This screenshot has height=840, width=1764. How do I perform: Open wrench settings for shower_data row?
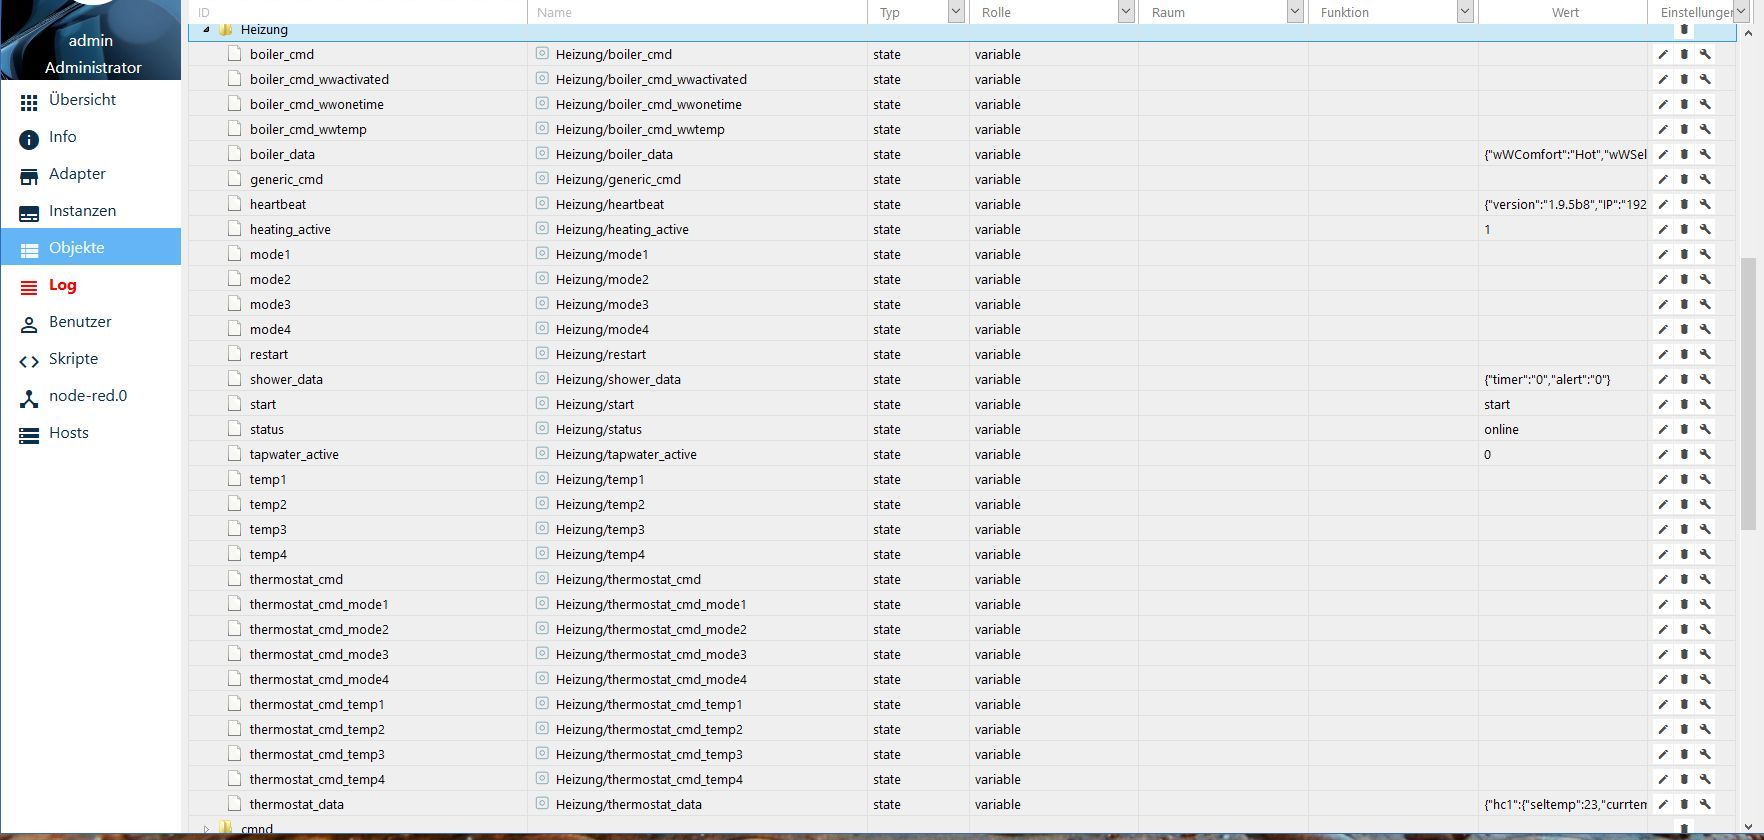click(1705, 379)
